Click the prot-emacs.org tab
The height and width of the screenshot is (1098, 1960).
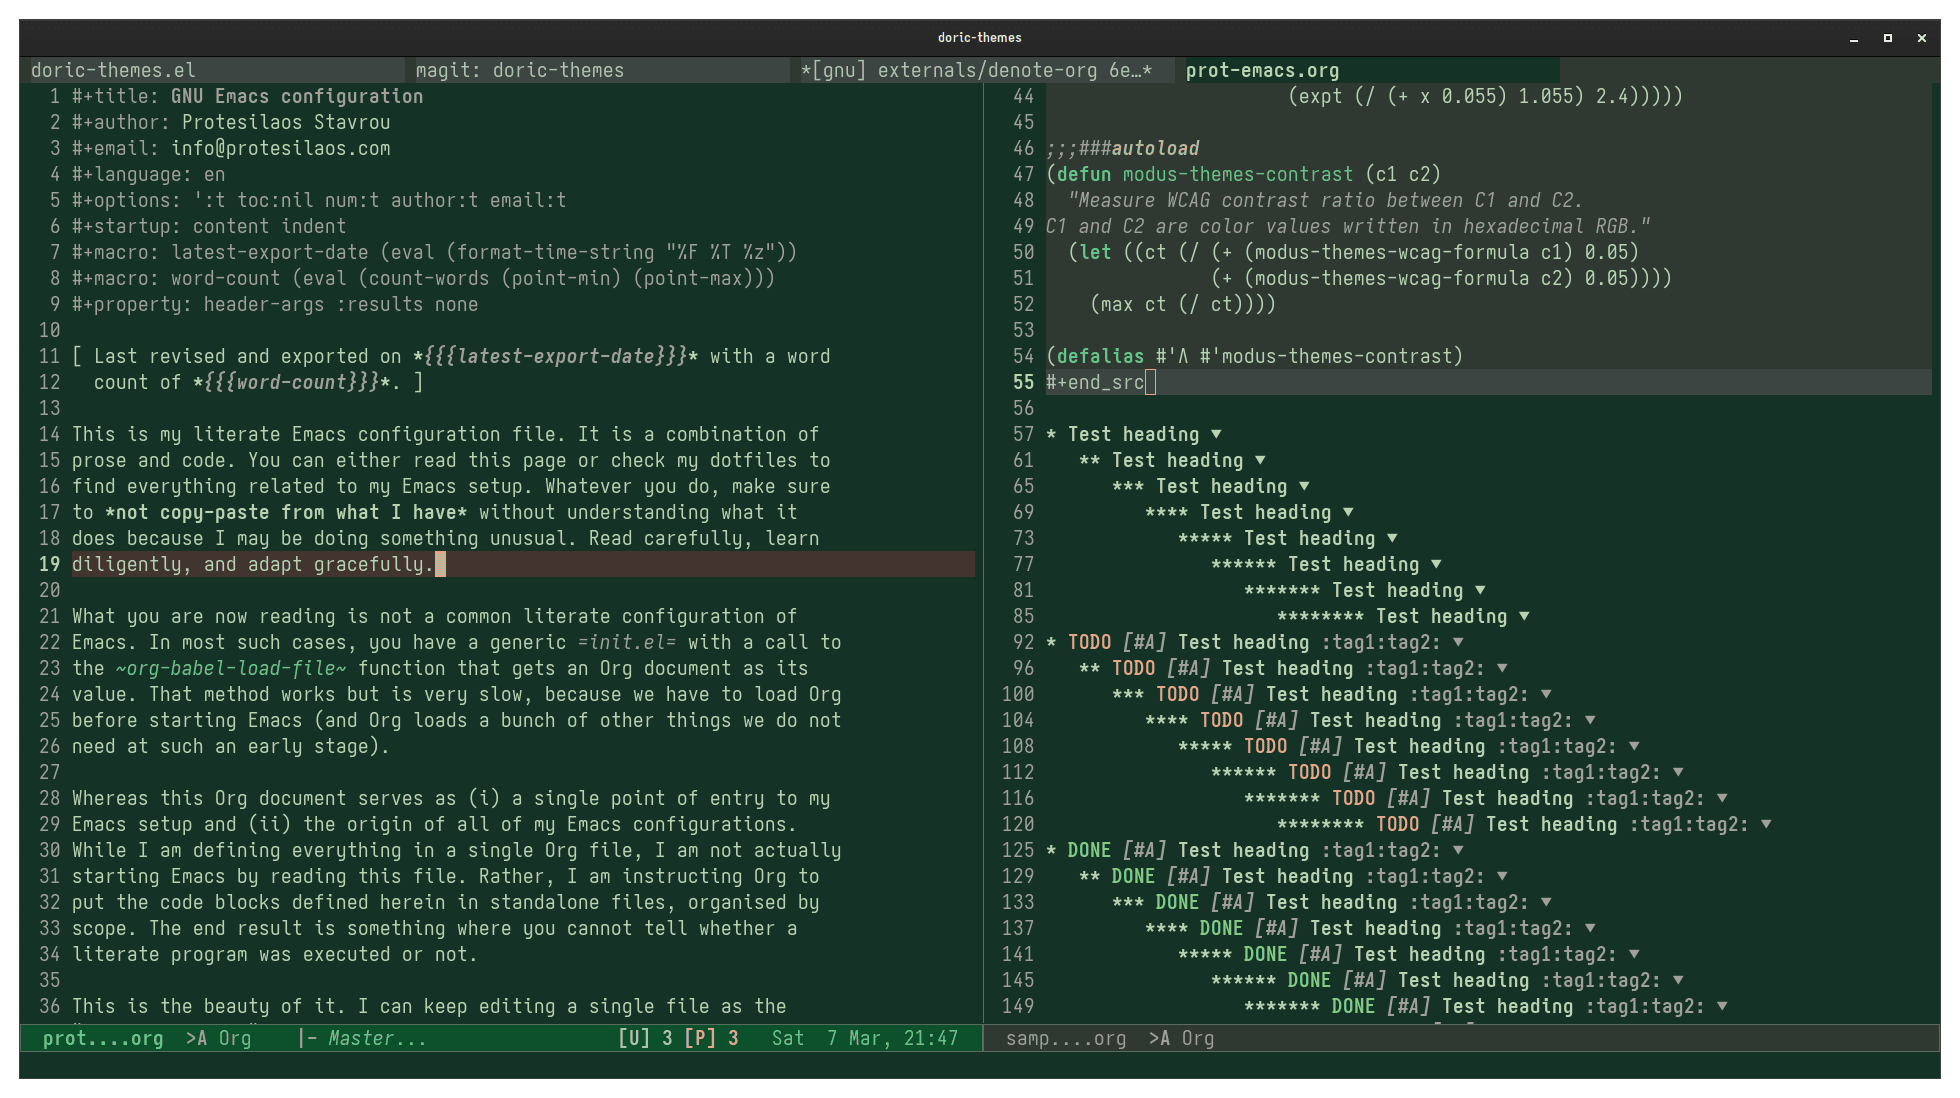point(1262,70)
